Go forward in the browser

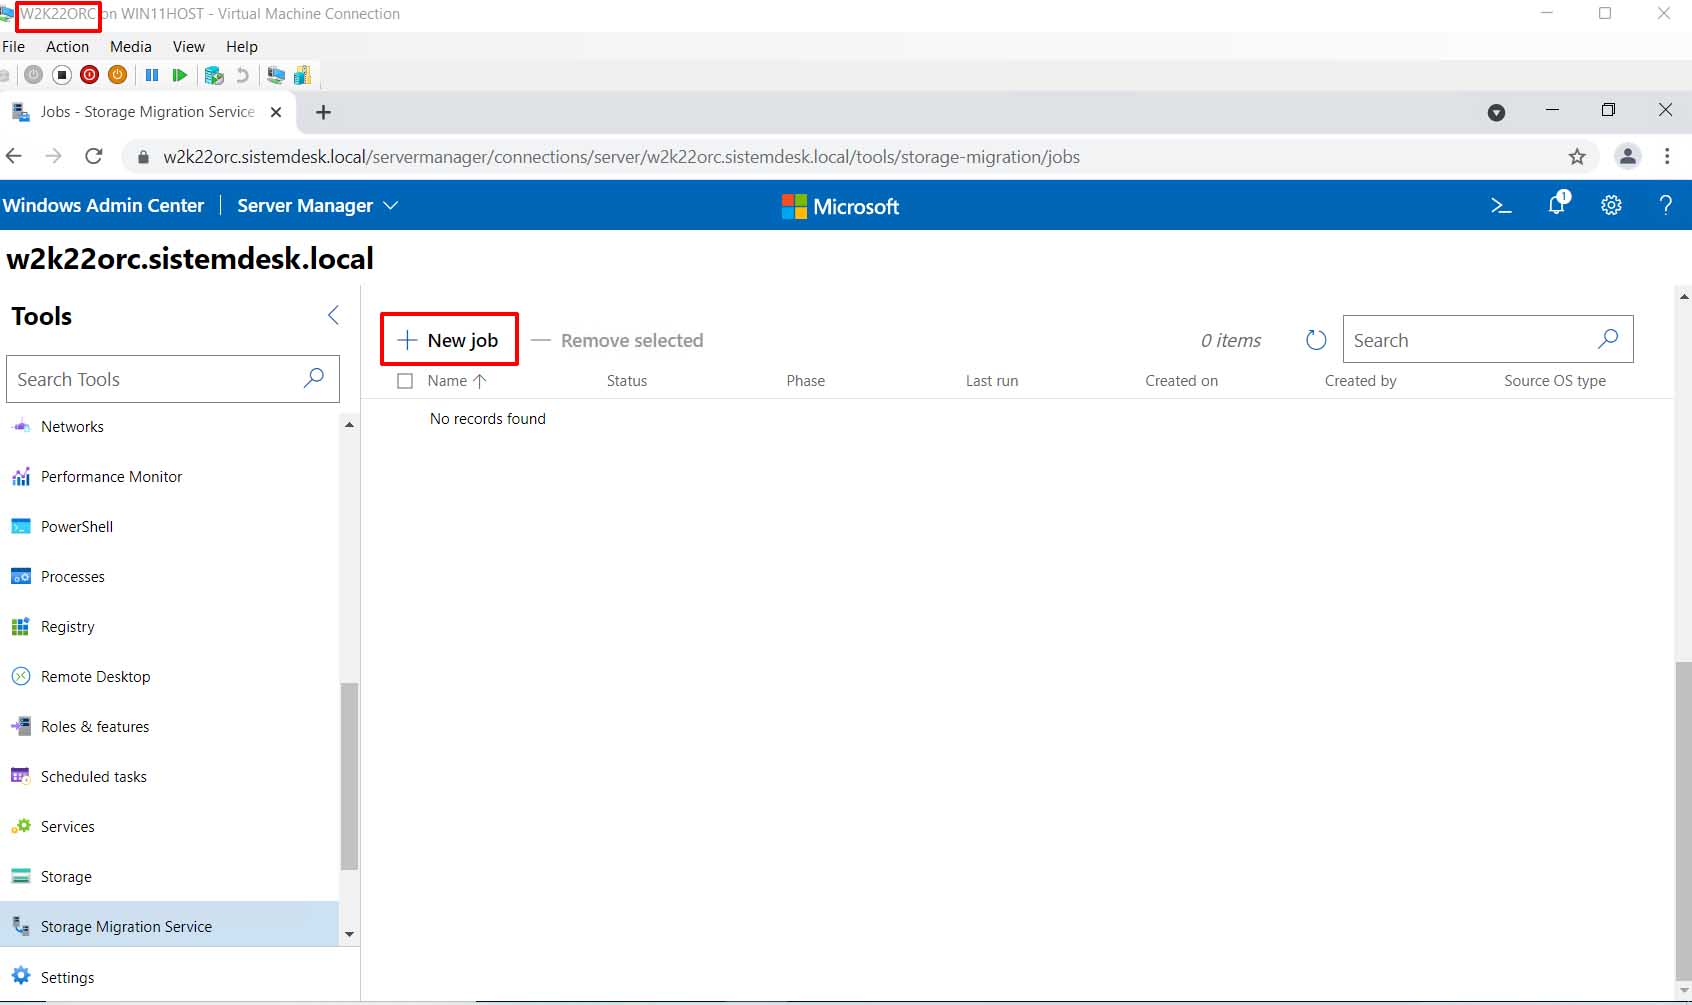pyautogui.click(x=54, y=156)
